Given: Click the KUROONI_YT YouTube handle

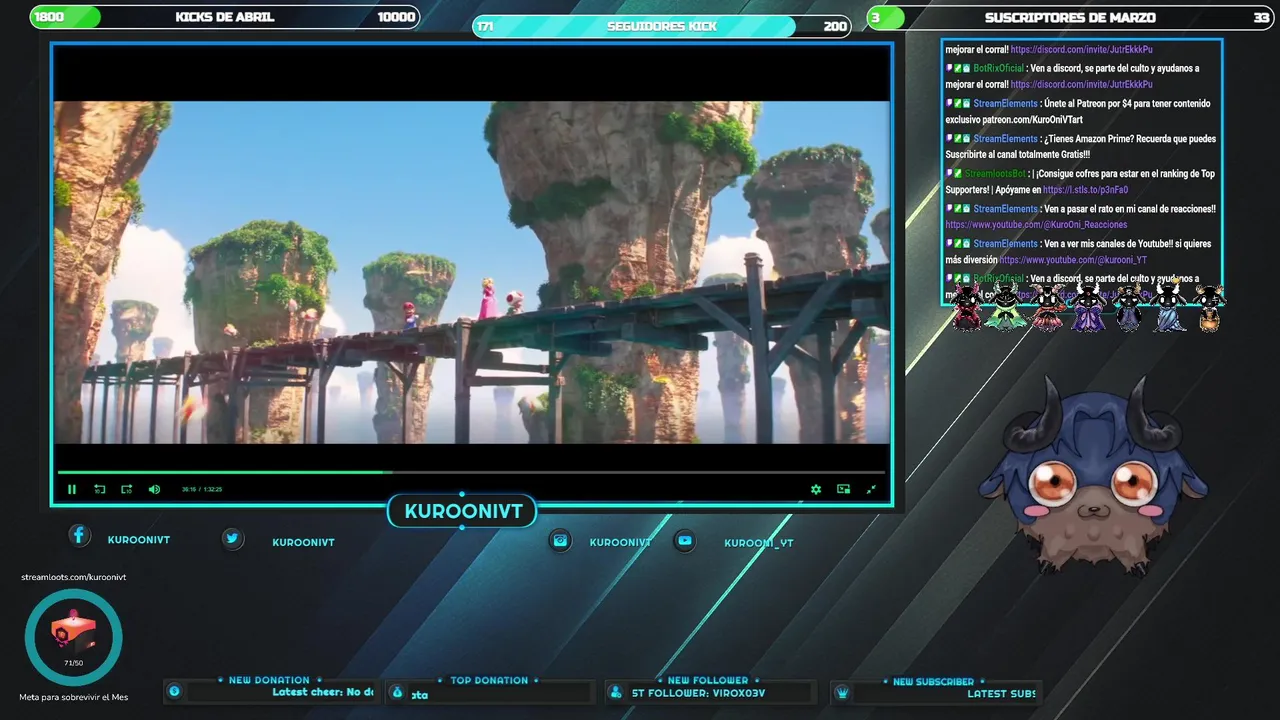Looking at the screenshot, I should click(x=759, y=543).
